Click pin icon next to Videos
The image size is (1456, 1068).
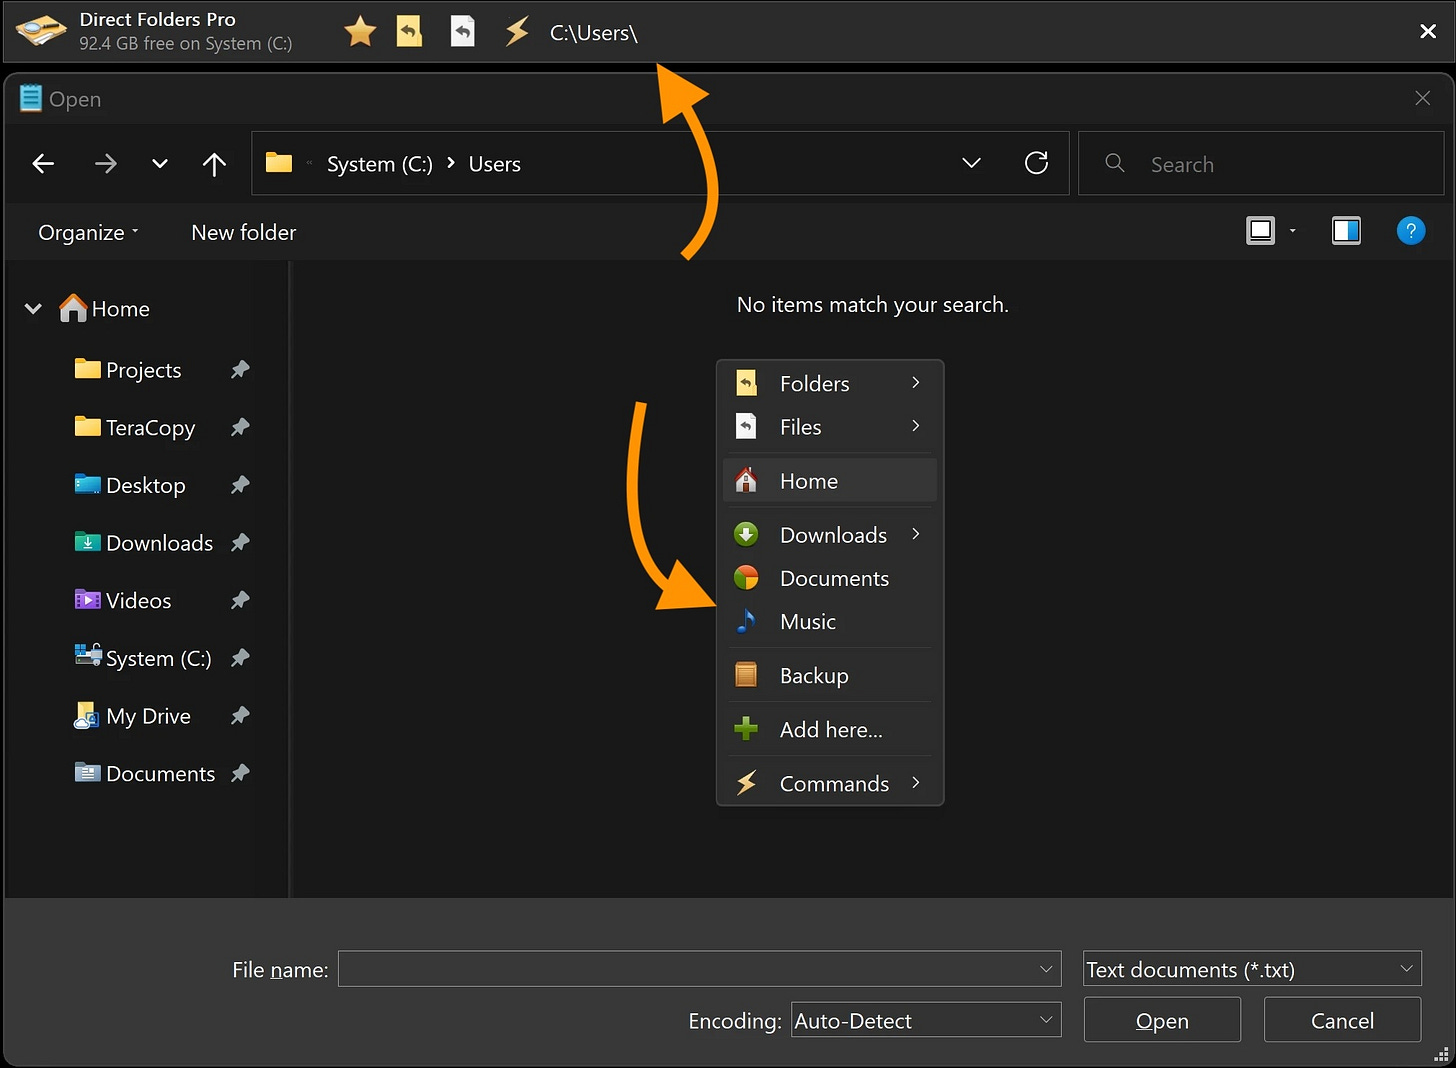(240, 601)
